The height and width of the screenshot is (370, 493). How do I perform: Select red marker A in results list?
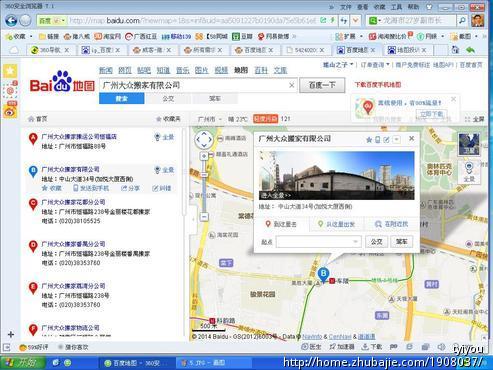[33, 139]
